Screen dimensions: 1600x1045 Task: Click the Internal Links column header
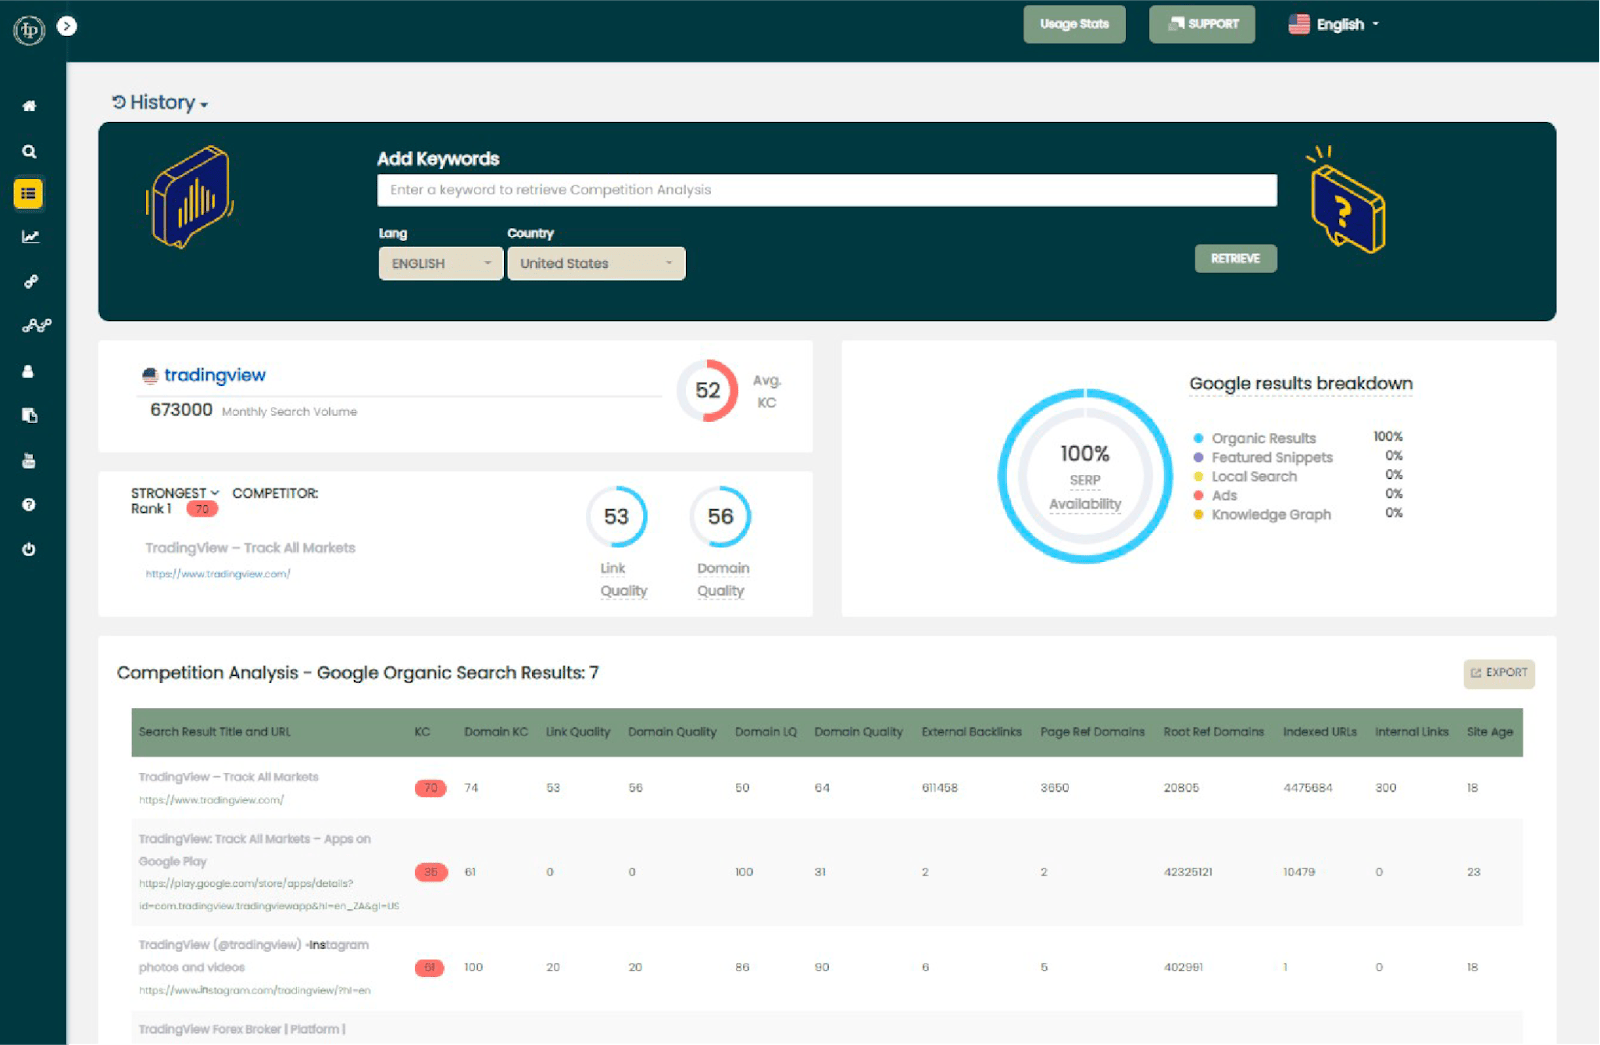click(x=1411, y=732)
